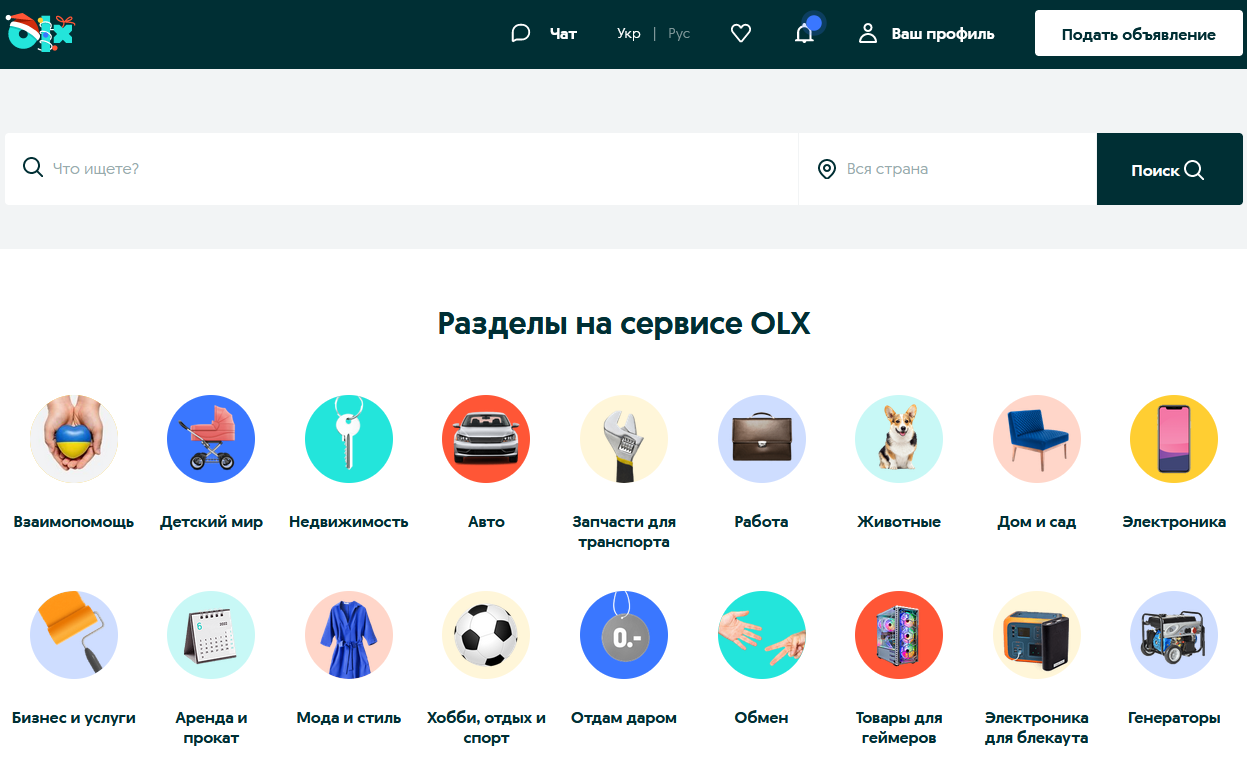
Task: Open notifications bell icon
Action: [x=804, y=34]
